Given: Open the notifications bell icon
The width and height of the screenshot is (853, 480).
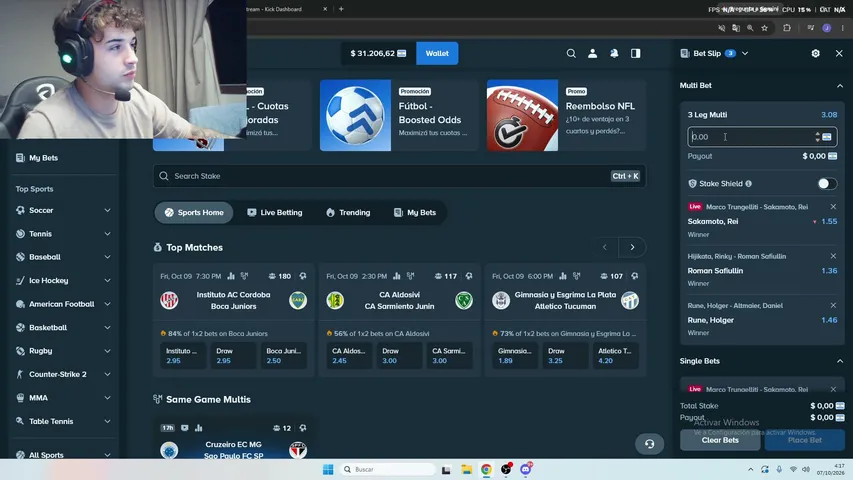Looking at the screenshot, I should click(x=614, y=53).
